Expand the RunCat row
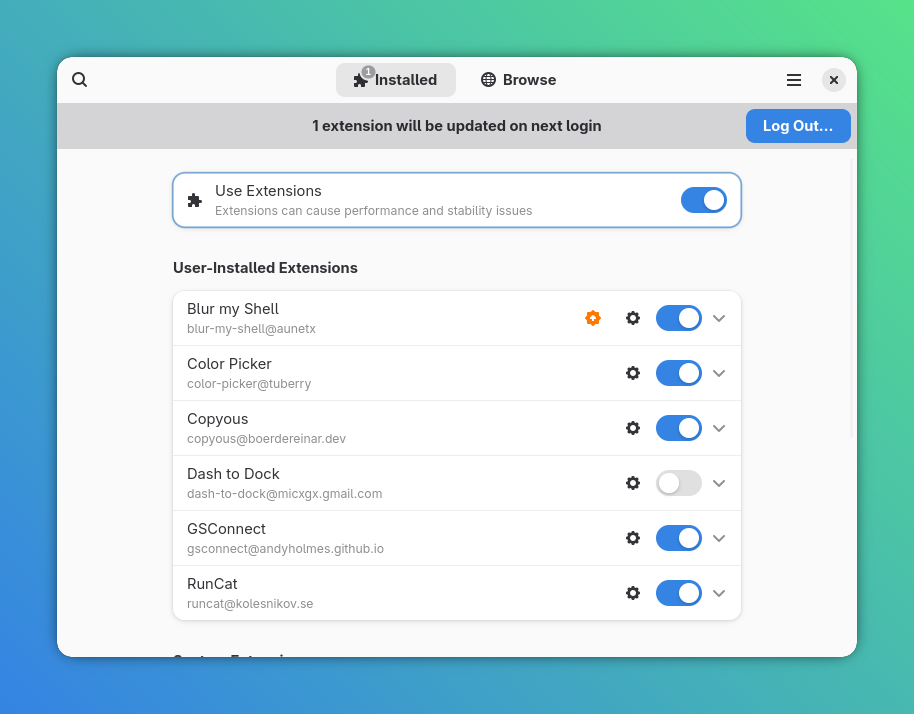 pos(719,593)
